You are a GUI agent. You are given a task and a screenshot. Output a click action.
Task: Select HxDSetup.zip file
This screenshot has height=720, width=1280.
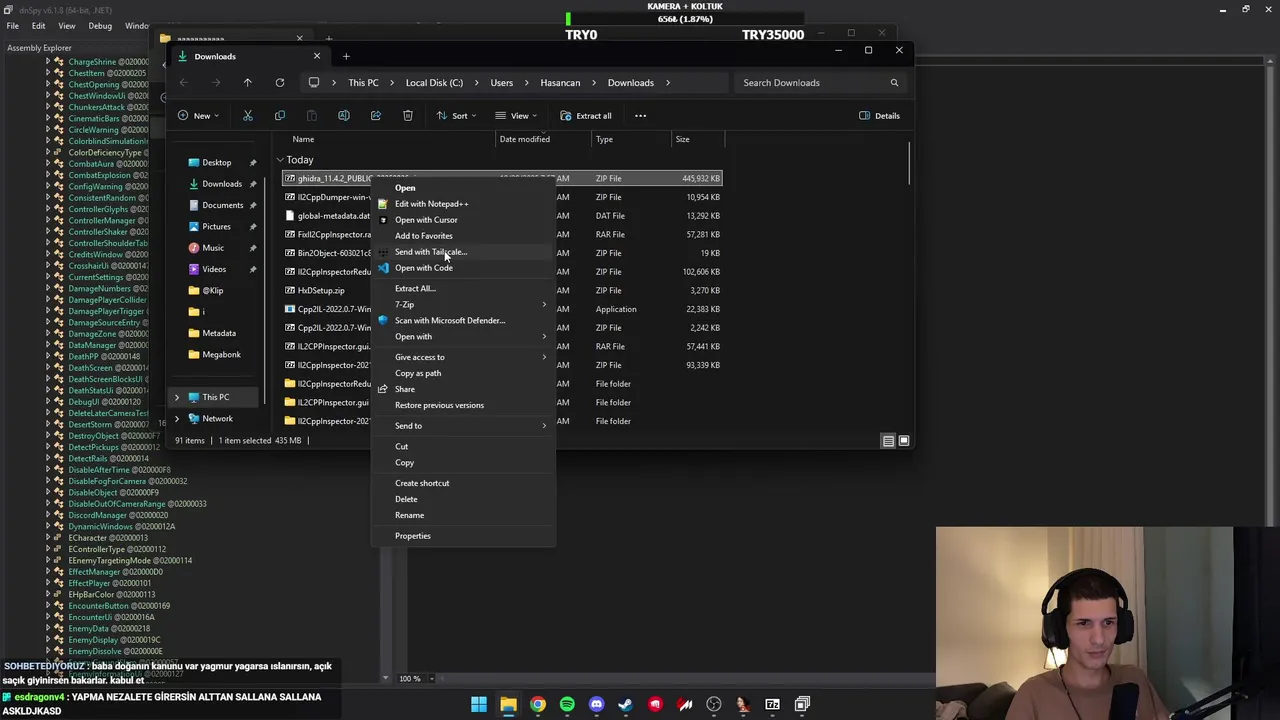321,291
